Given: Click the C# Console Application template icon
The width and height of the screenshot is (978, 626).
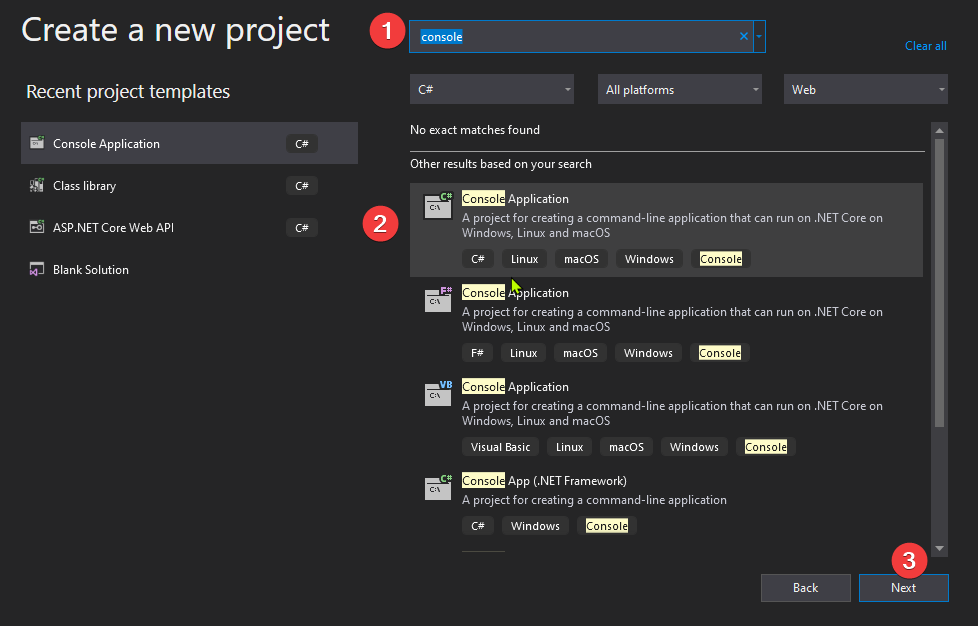Looking at the screenshot, I should coord(438,206).
